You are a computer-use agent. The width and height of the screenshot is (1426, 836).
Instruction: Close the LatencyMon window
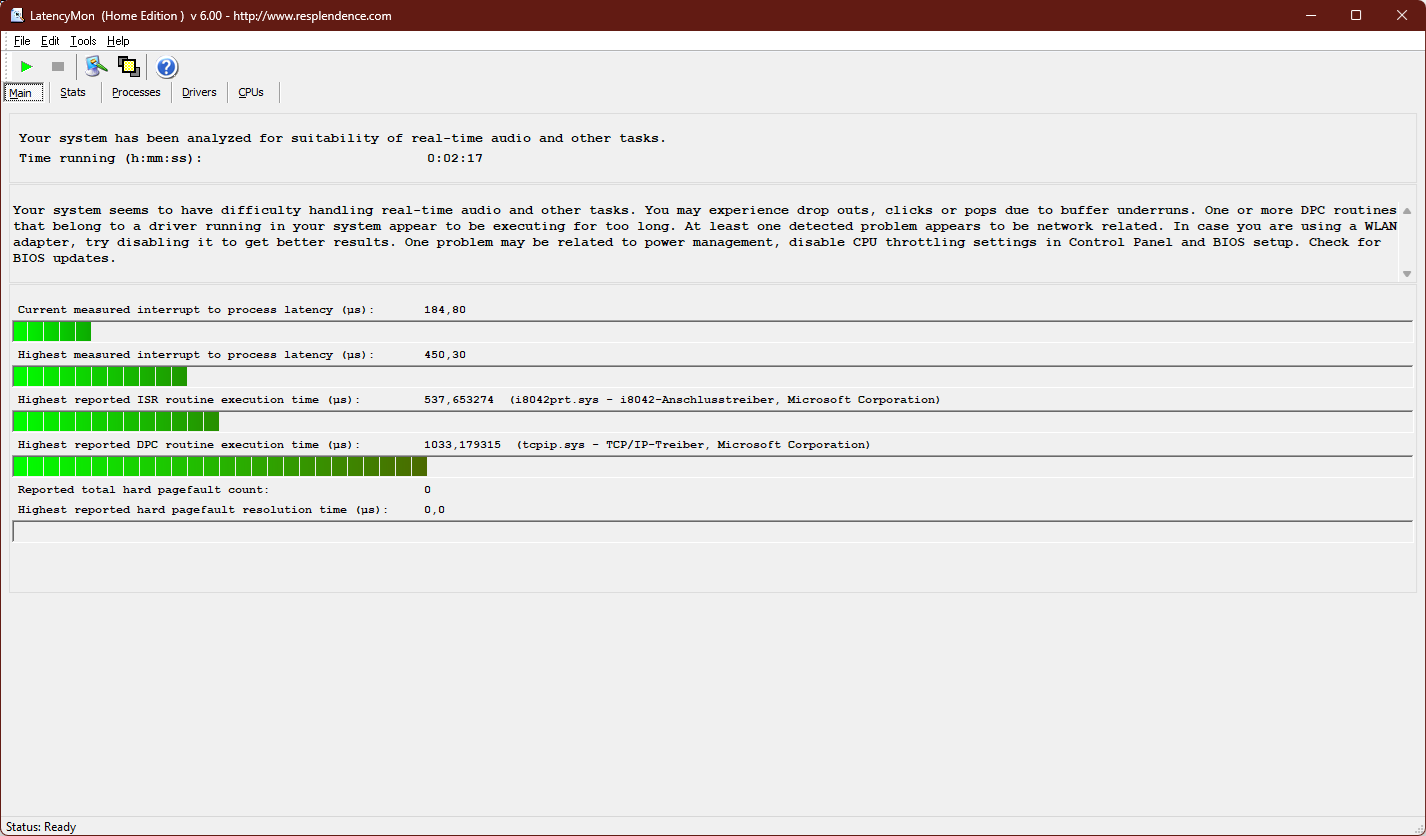point(1402,15)
